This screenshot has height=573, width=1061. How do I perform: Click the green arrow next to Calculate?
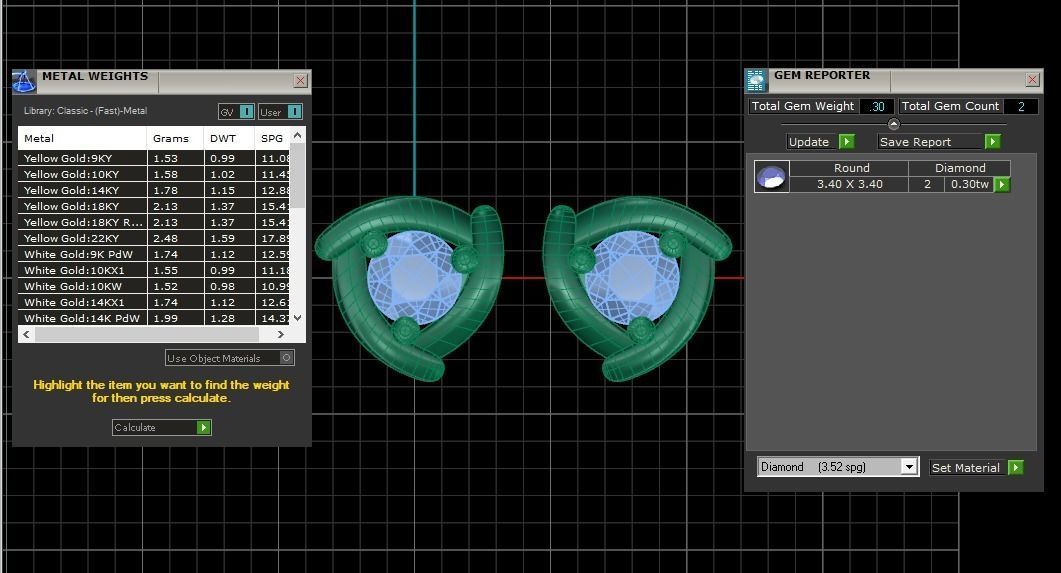(204, 428)
